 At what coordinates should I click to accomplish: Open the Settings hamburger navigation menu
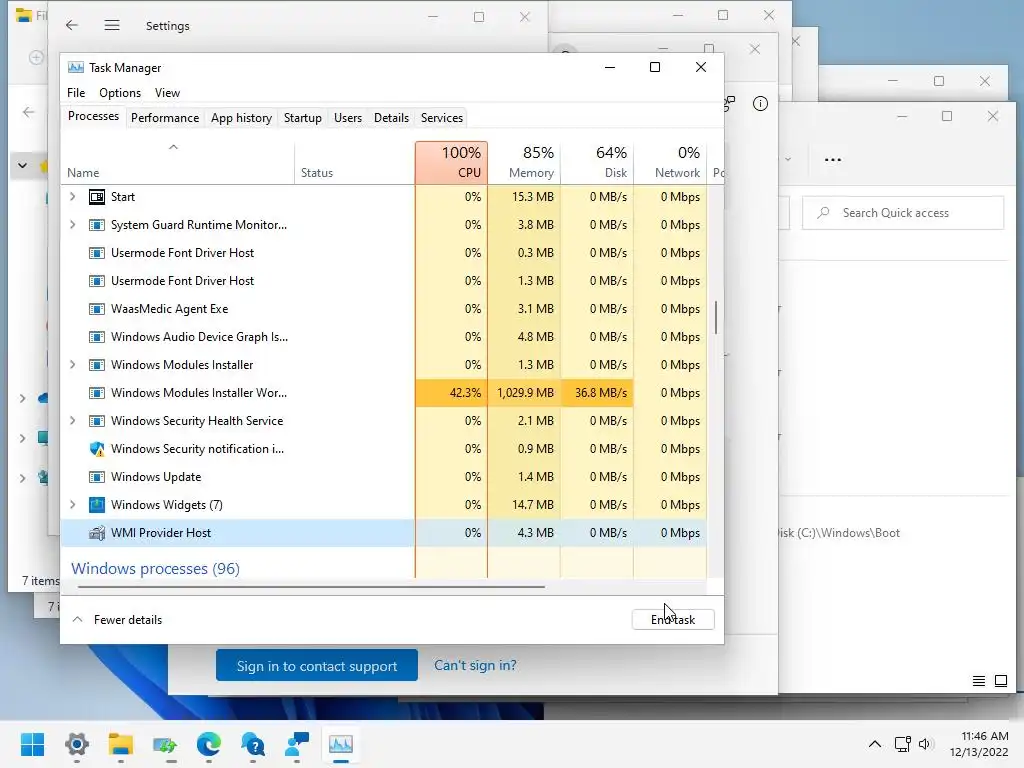click(112, 25)
